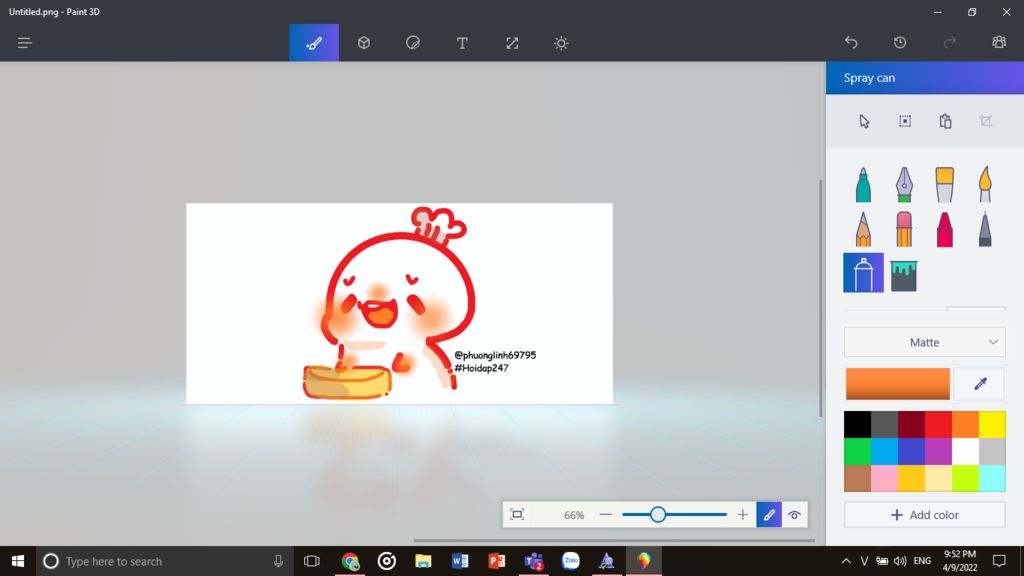Click the current orange color preview
The width and height of the screenshot is (1024, 576).
coord(897,383)
